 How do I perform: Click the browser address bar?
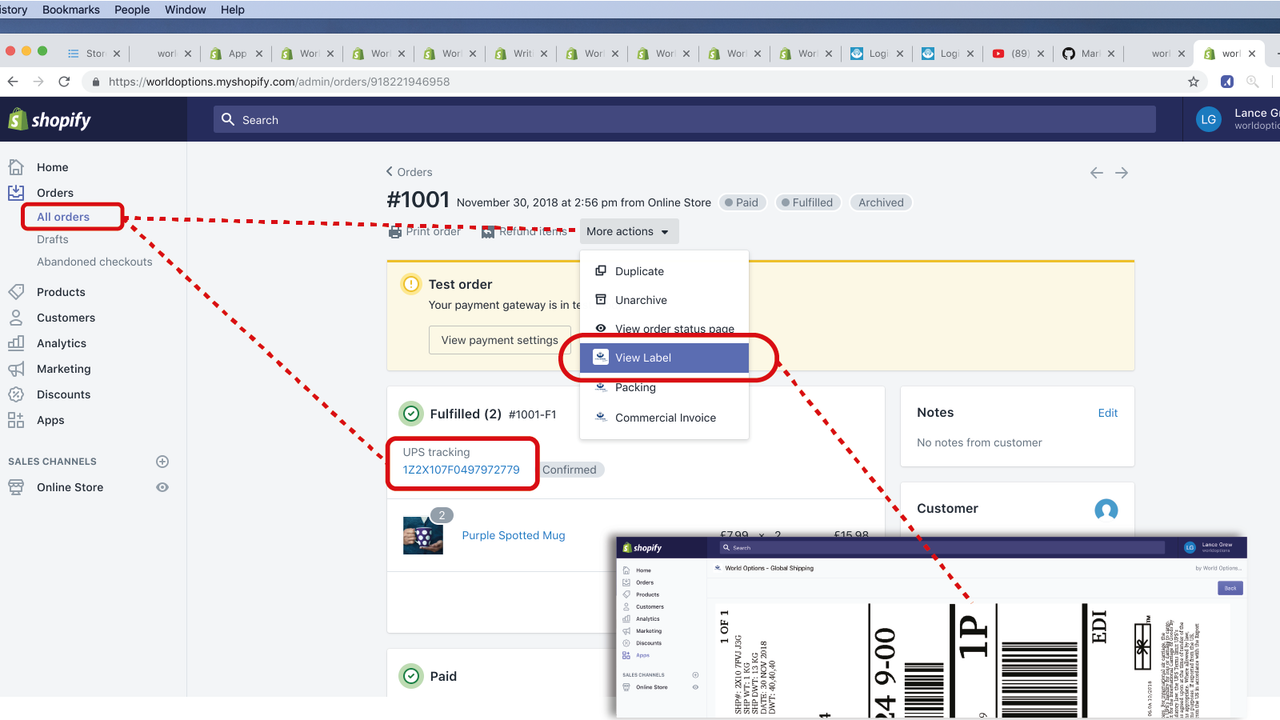coord(640,82)
